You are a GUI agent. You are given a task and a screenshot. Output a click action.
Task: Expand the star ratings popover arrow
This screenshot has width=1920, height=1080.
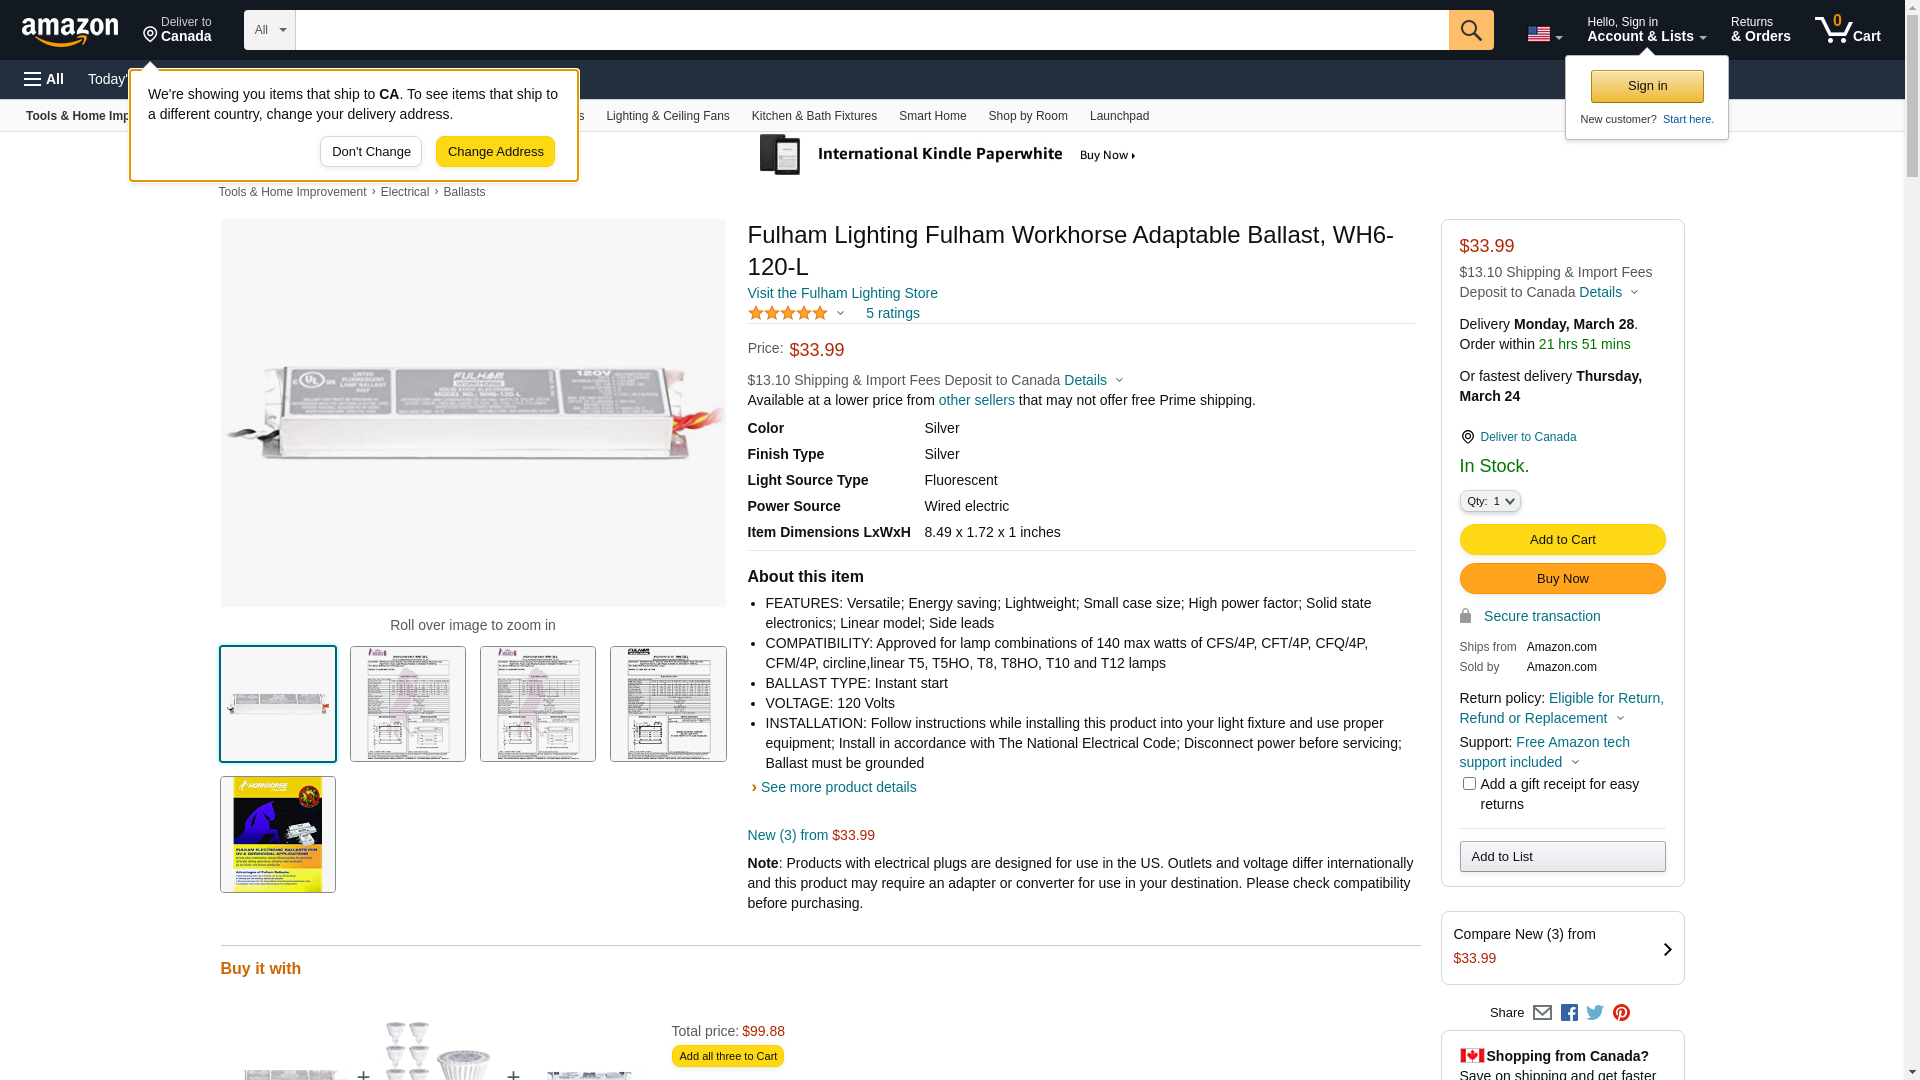tap(840, 314)
